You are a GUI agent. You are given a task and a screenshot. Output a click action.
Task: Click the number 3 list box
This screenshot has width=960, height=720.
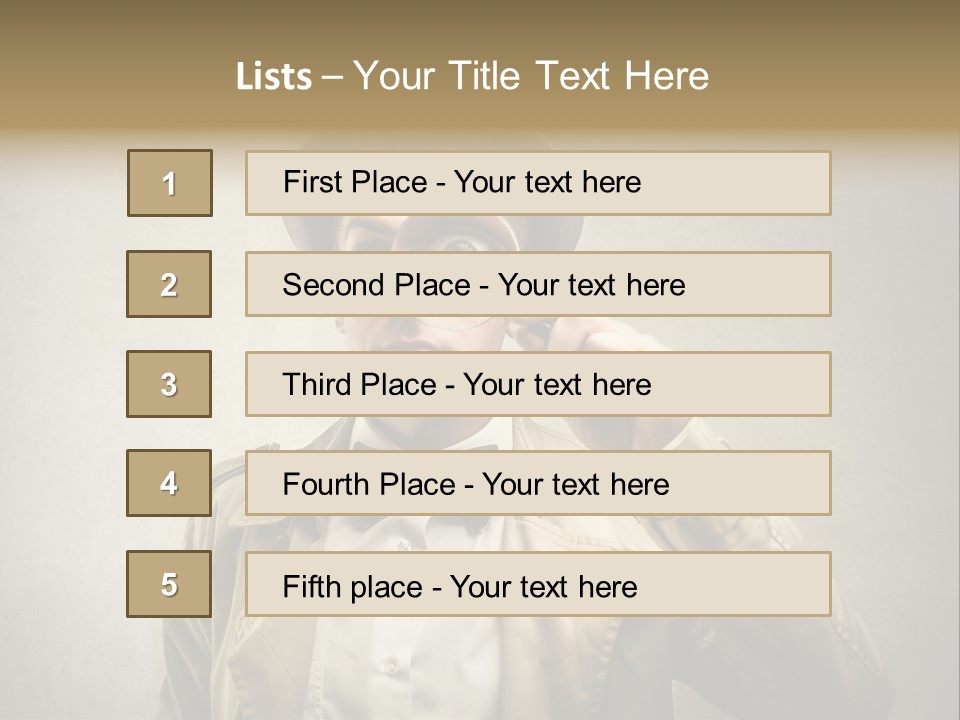pos(169,384)
